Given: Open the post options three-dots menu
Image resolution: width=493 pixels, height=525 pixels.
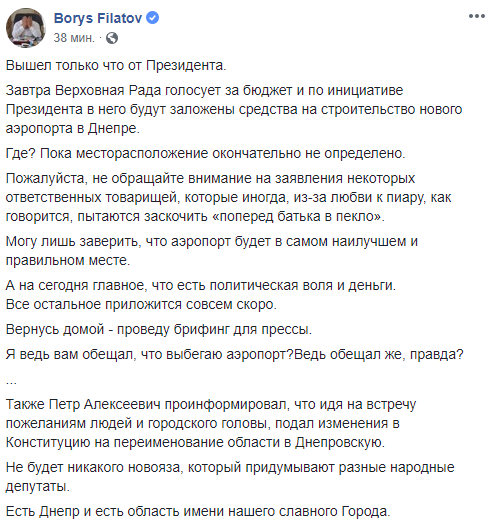Looking at the screenshot, I should pyautogui.click(x=477, y=16).
